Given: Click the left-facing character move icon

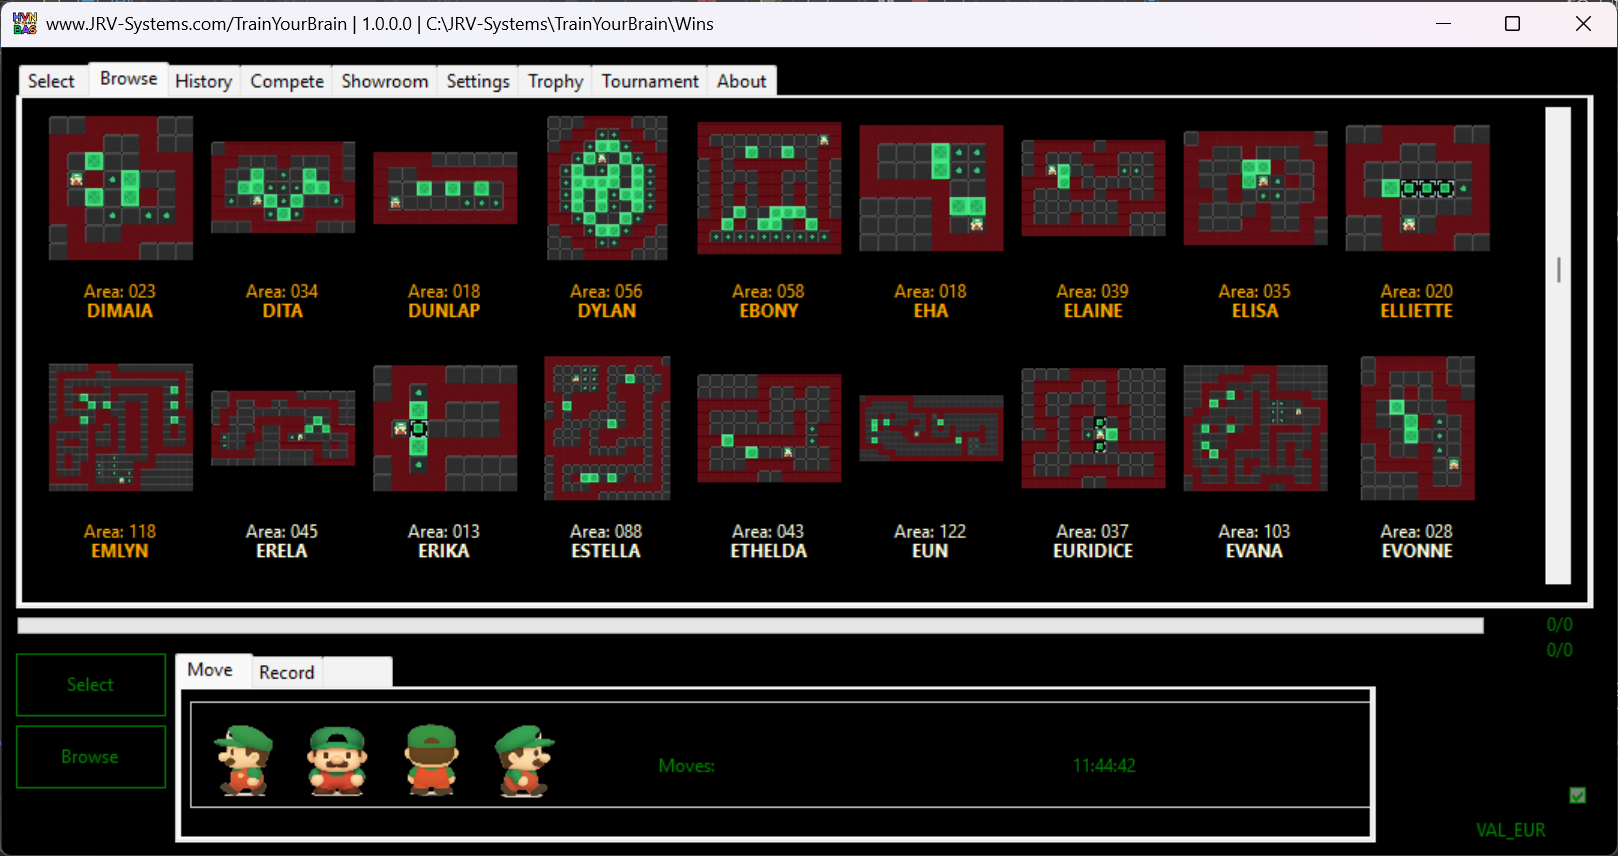Looking at the screenshot, I should pos(244,761).
